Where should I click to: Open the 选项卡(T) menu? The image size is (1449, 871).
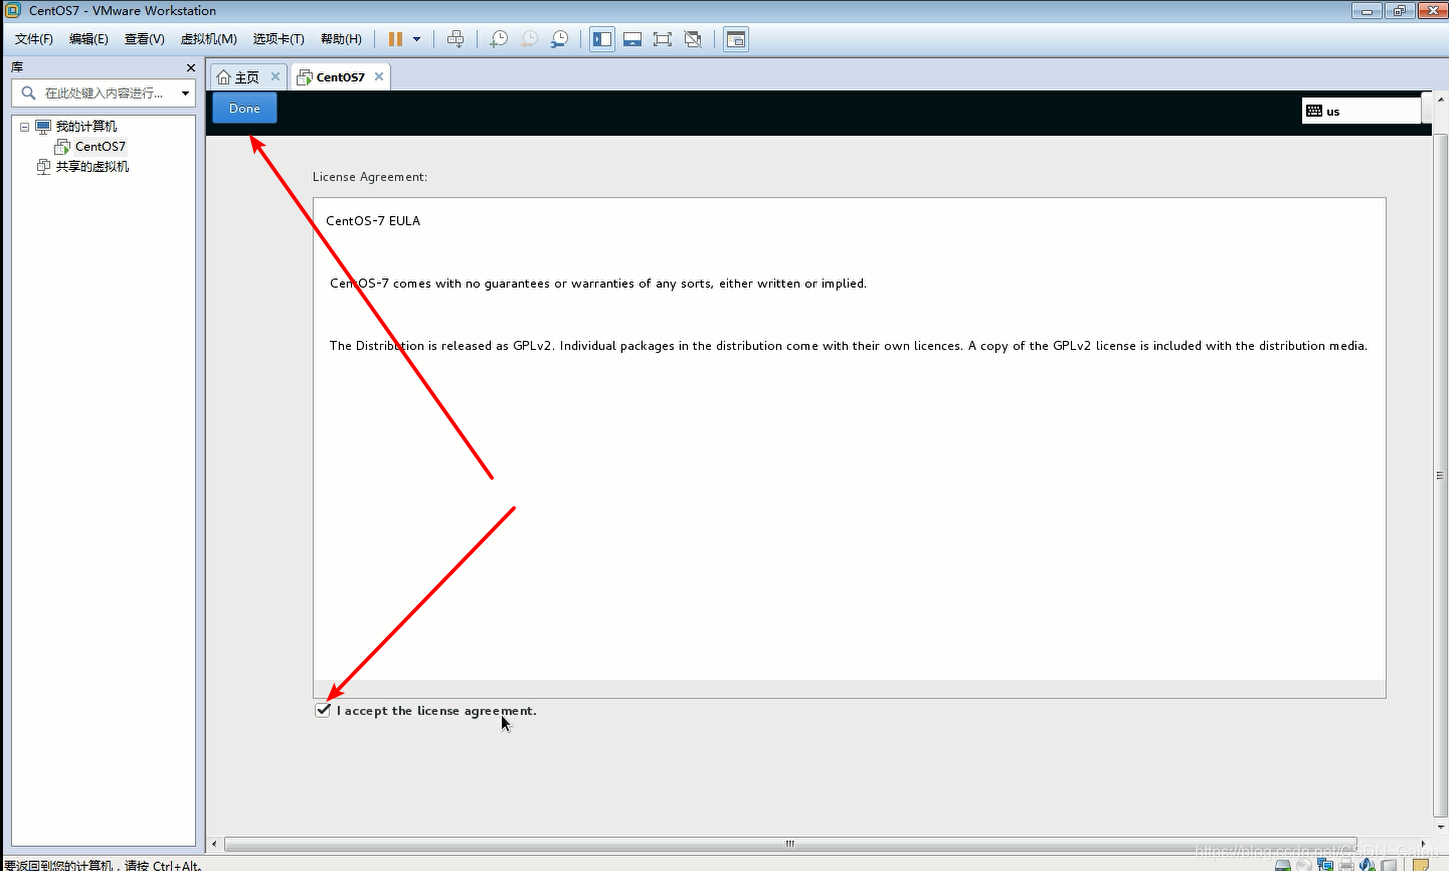tap(278, 39)
